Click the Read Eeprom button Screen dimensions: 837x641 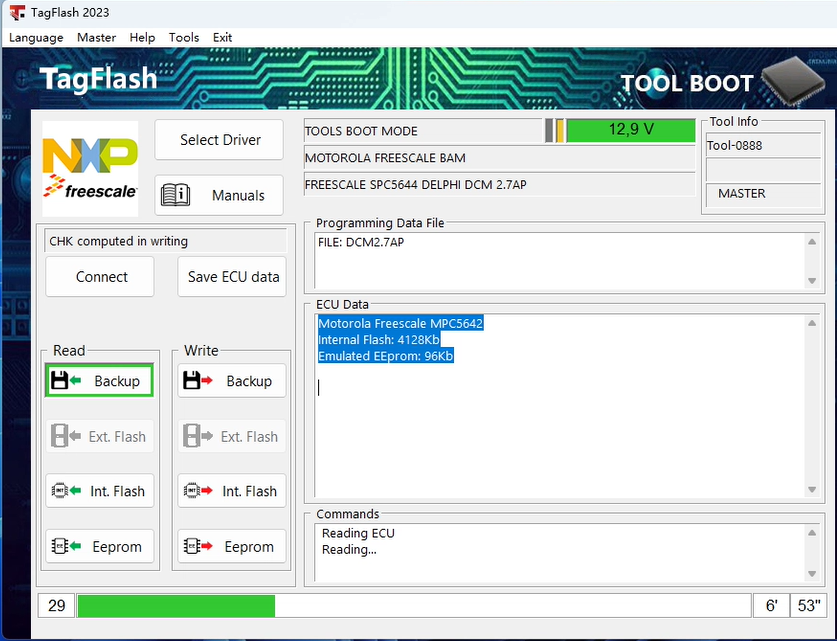(100, 546)
